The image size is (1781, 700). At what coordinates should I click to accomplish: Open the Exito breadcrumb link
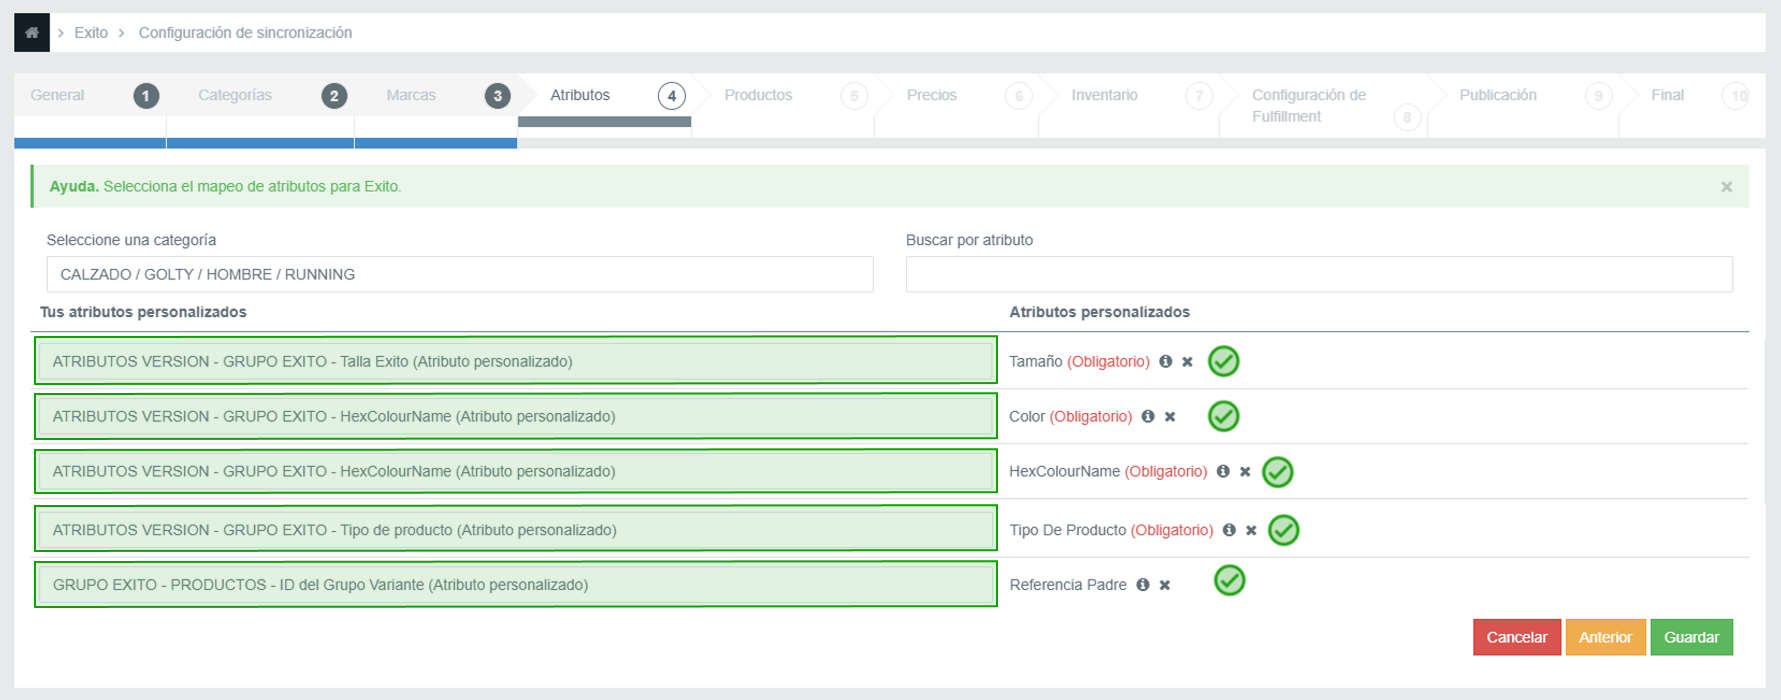[x=91, y=33]
